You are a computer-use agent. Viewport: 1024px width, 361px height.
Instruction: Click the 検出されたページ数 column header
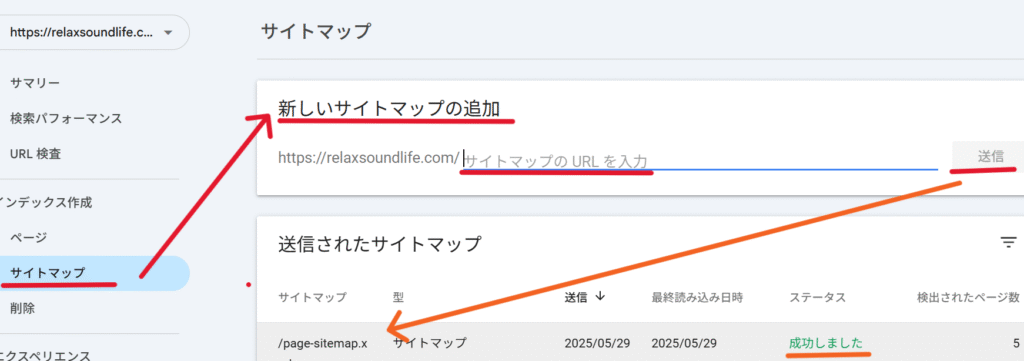[x=968, y=297]
